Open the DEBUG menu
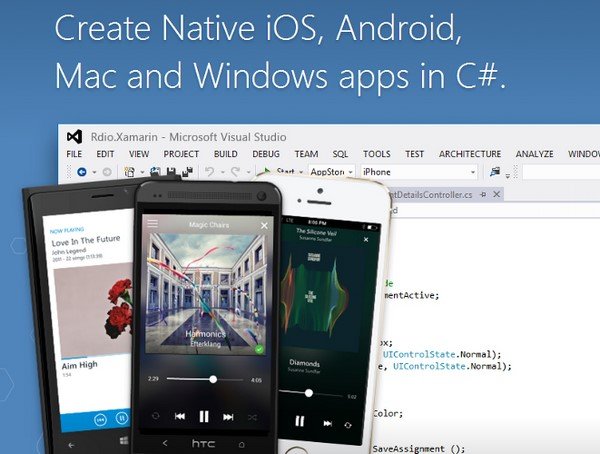Image resolution: width=600 pixels, height=454 pixels. click(x=266, y=154)
